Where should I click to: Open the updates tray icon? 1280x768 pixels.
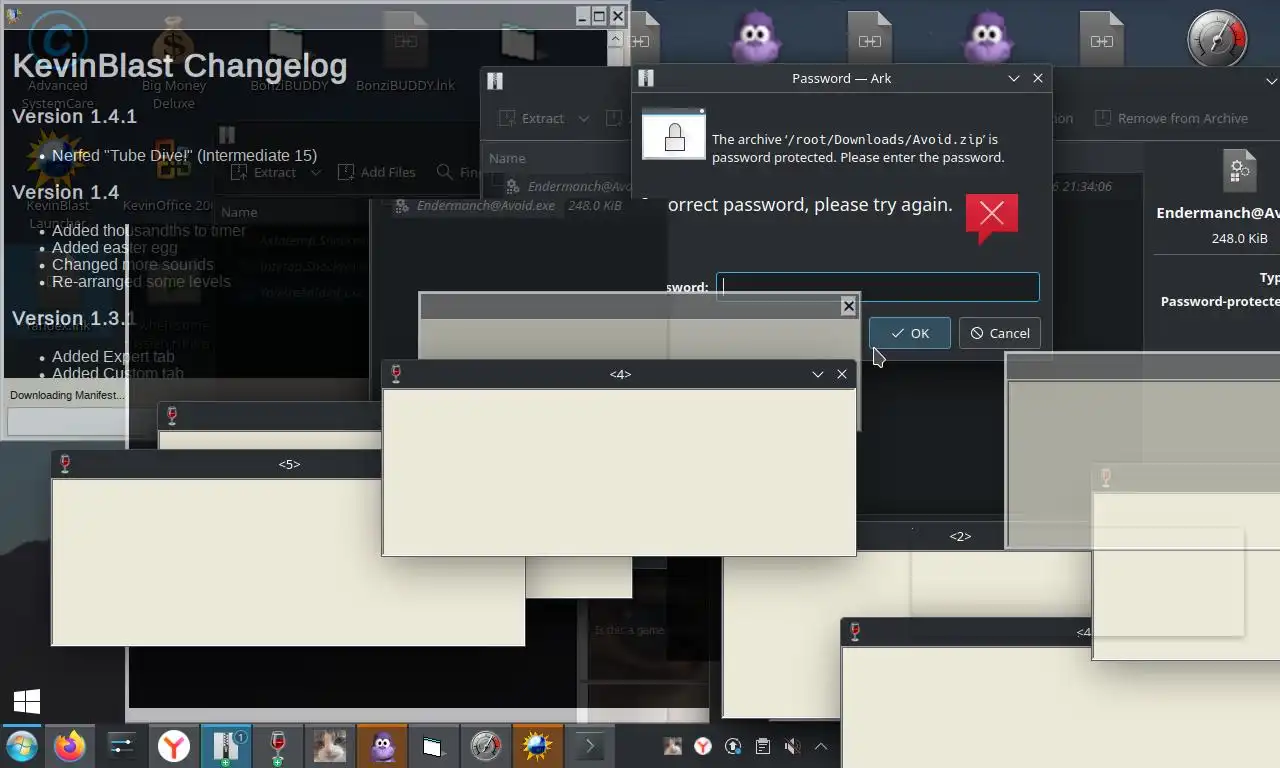point(733,746)
